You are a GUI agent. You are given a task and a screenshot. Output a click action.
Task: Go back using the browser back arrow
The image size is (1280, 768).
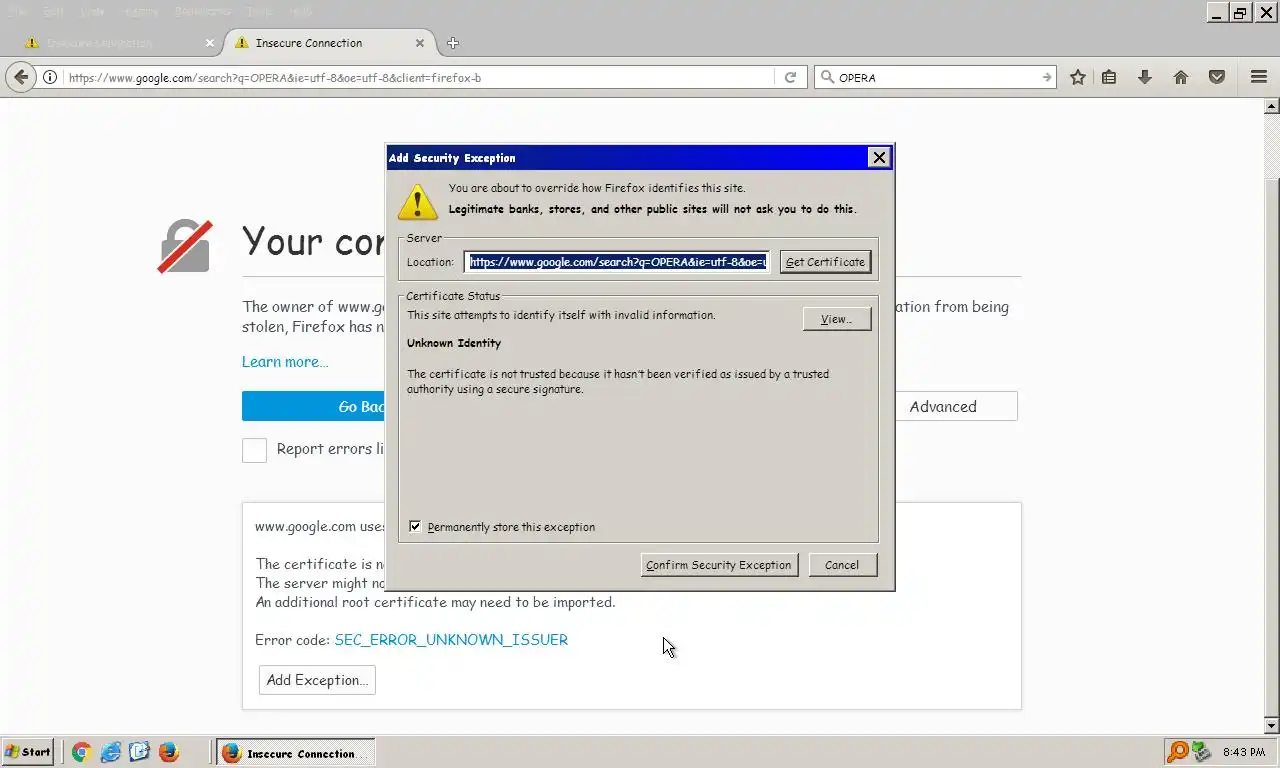[21, 77]
